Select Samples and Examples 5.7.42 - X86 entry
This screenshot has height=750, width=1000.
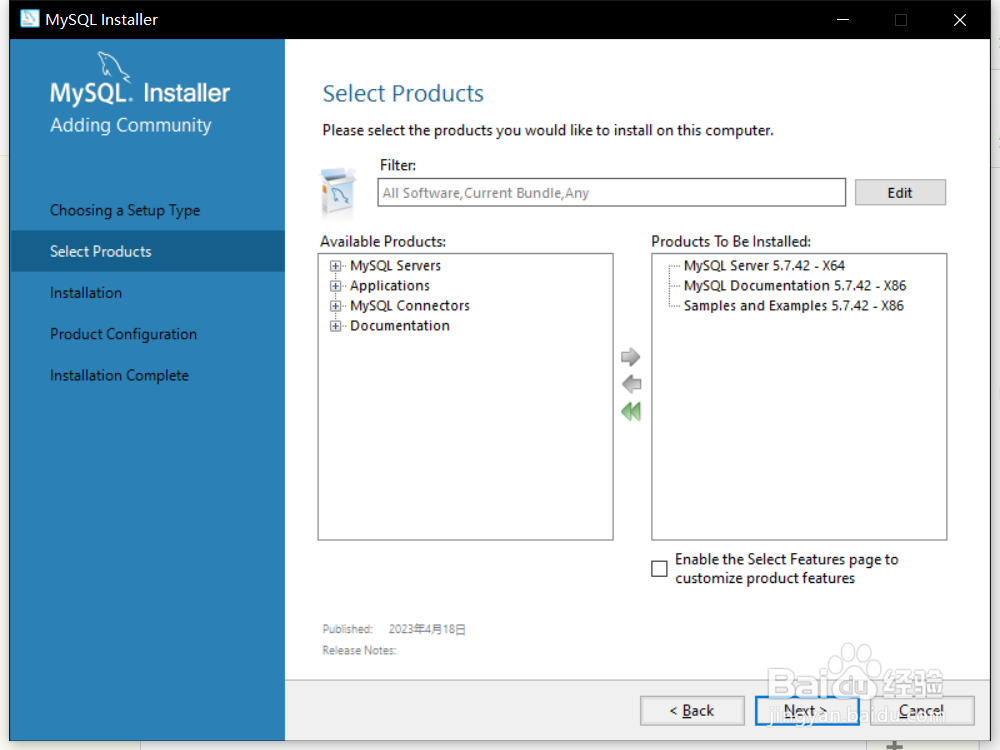click(793, 306)
